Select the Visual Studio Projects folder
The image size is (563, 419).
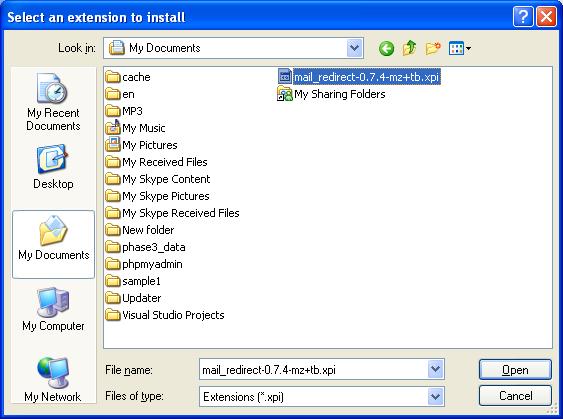[x=165, y=315]
